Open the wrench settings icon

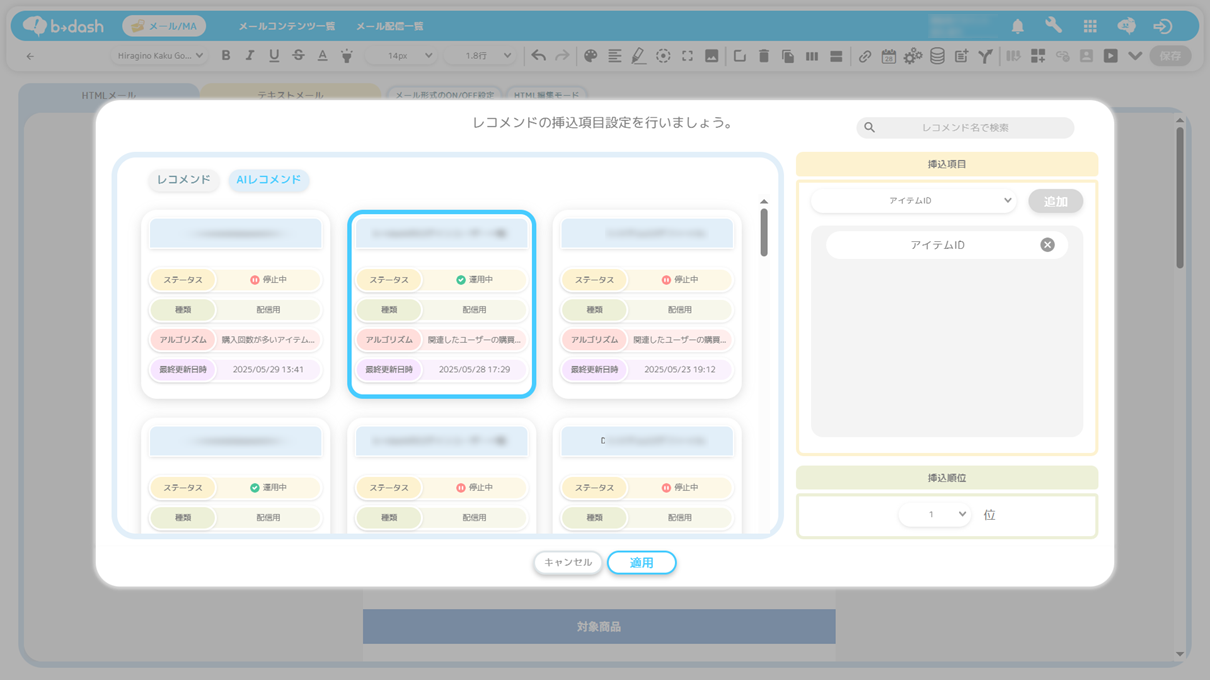point(1053,26)
